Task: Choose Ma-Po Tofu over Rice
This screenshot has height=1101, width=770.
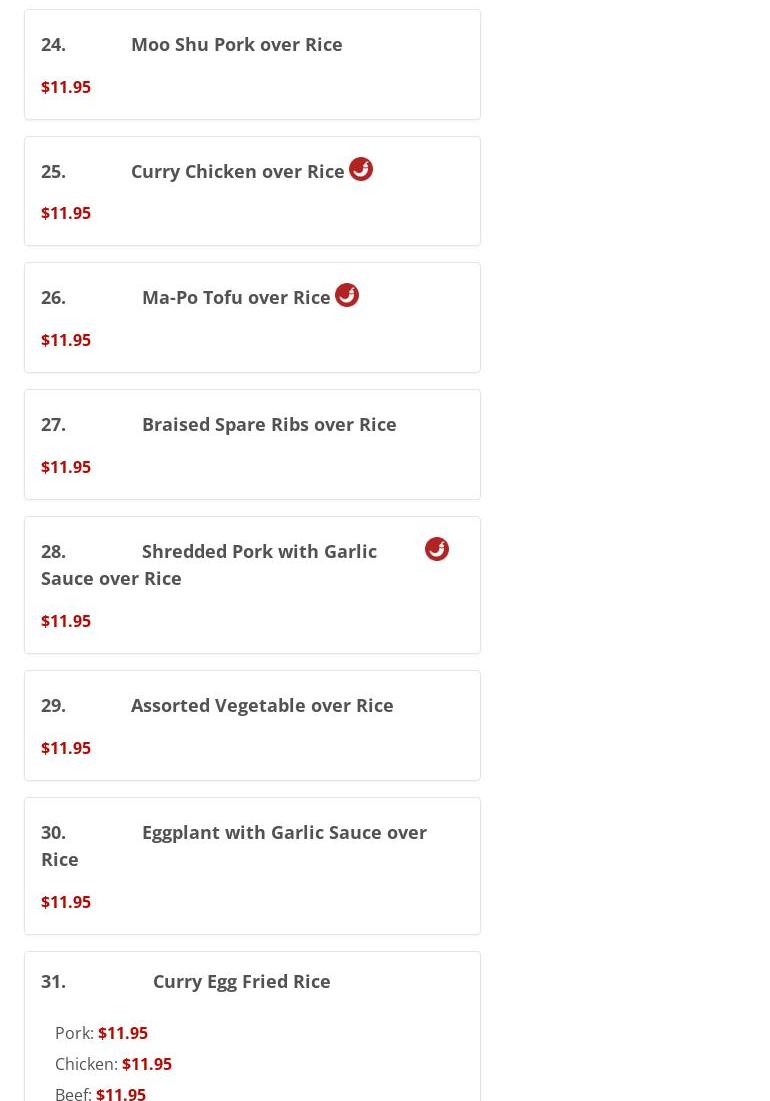Action: click(236, 297)
